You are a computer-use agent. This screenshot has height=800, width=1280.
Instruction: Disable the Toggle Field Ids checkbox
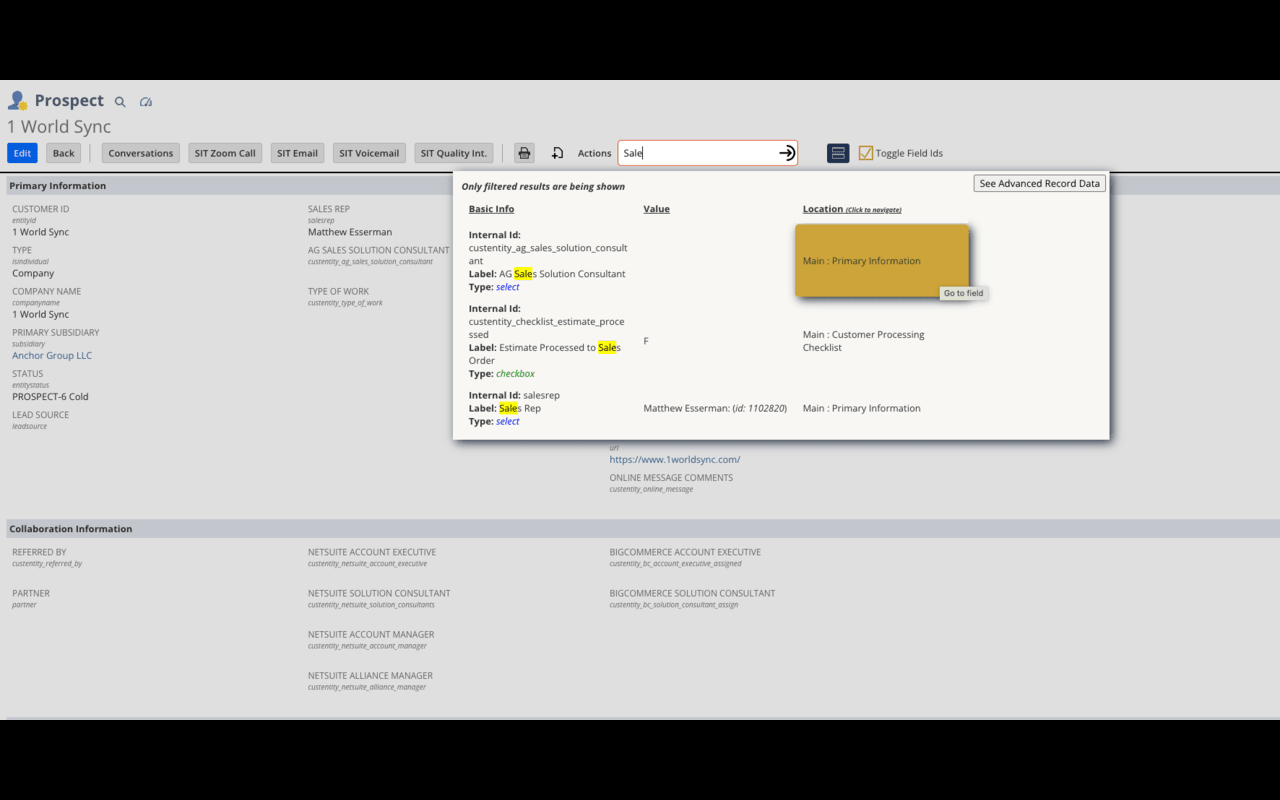pos(865,152)
